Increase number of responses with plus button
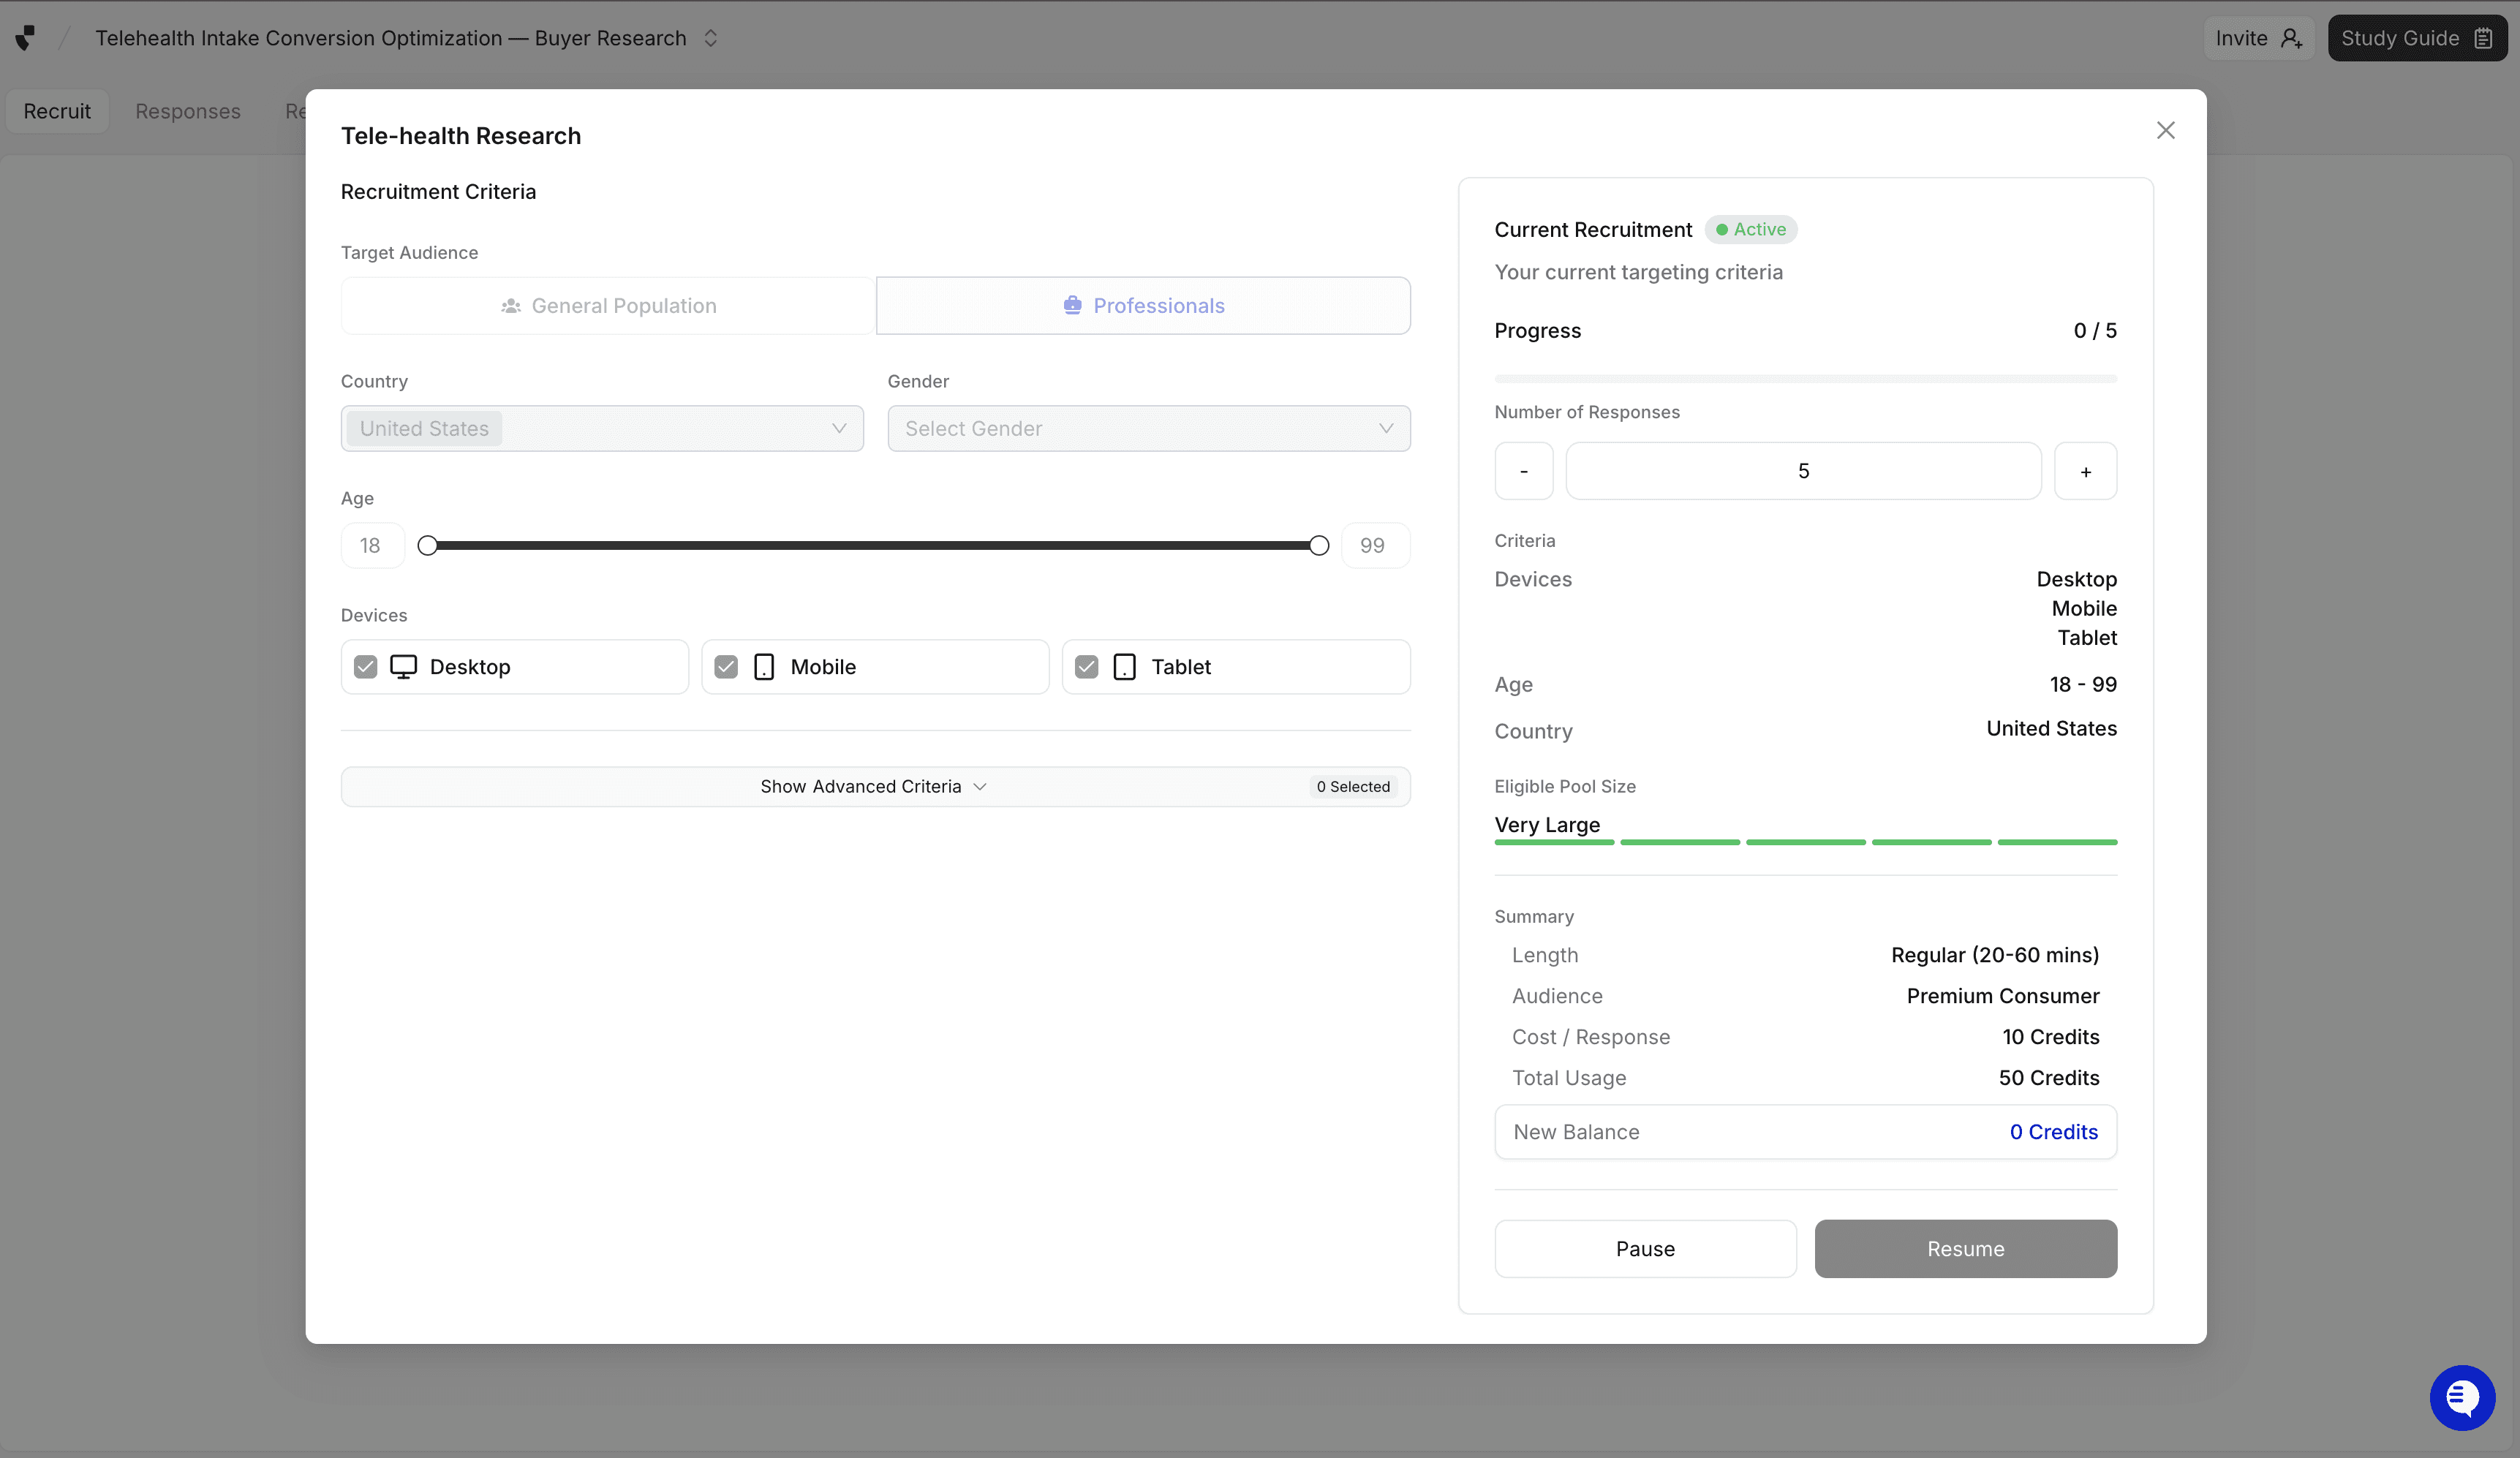2520x1458 pixels. (x=2085, y=471)
